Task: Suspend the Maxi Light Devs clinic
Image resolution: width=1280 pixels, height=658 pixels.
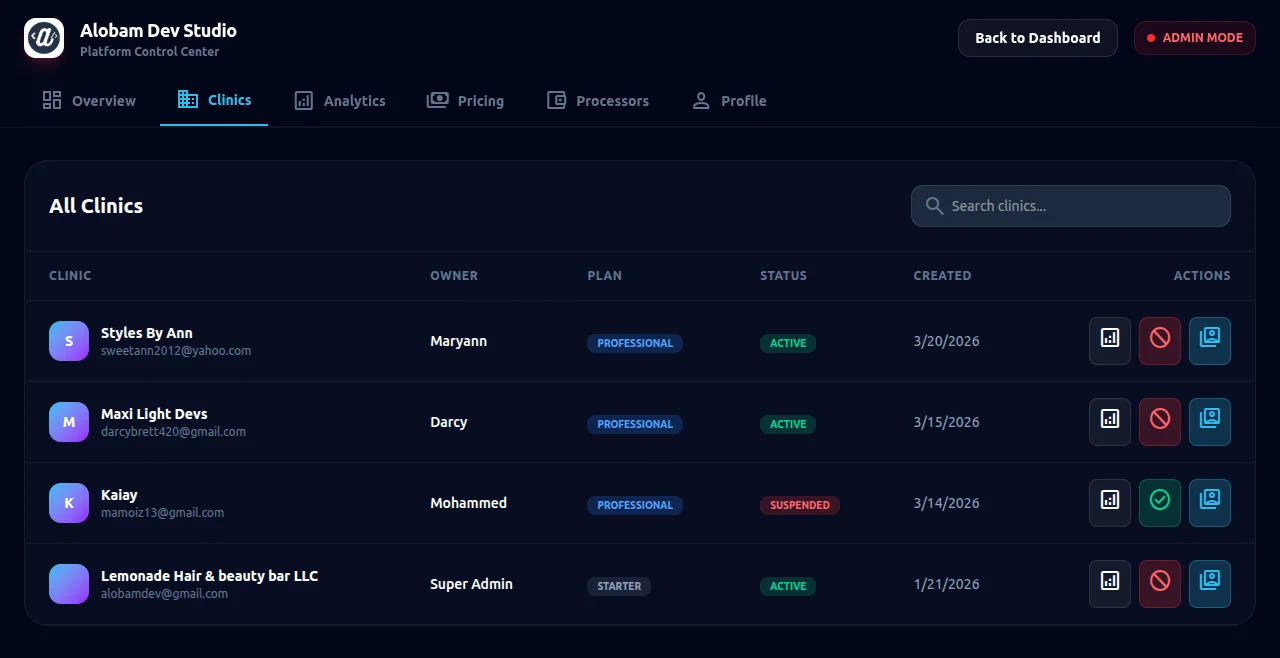Action: [x=1160, y=422]
